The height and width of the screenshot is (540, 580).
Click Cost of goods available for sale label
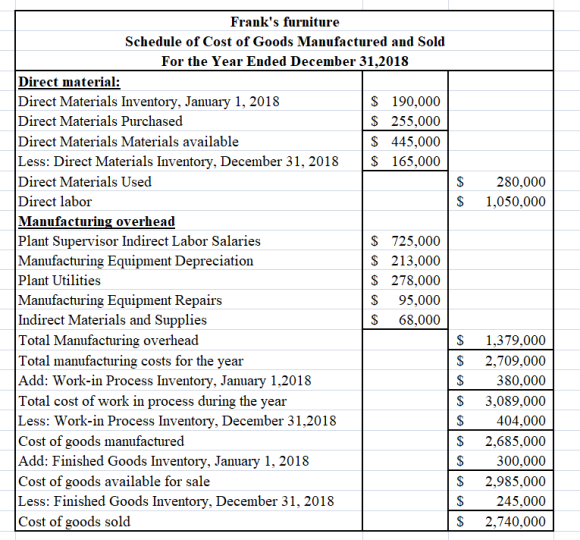tap(114, 482)
